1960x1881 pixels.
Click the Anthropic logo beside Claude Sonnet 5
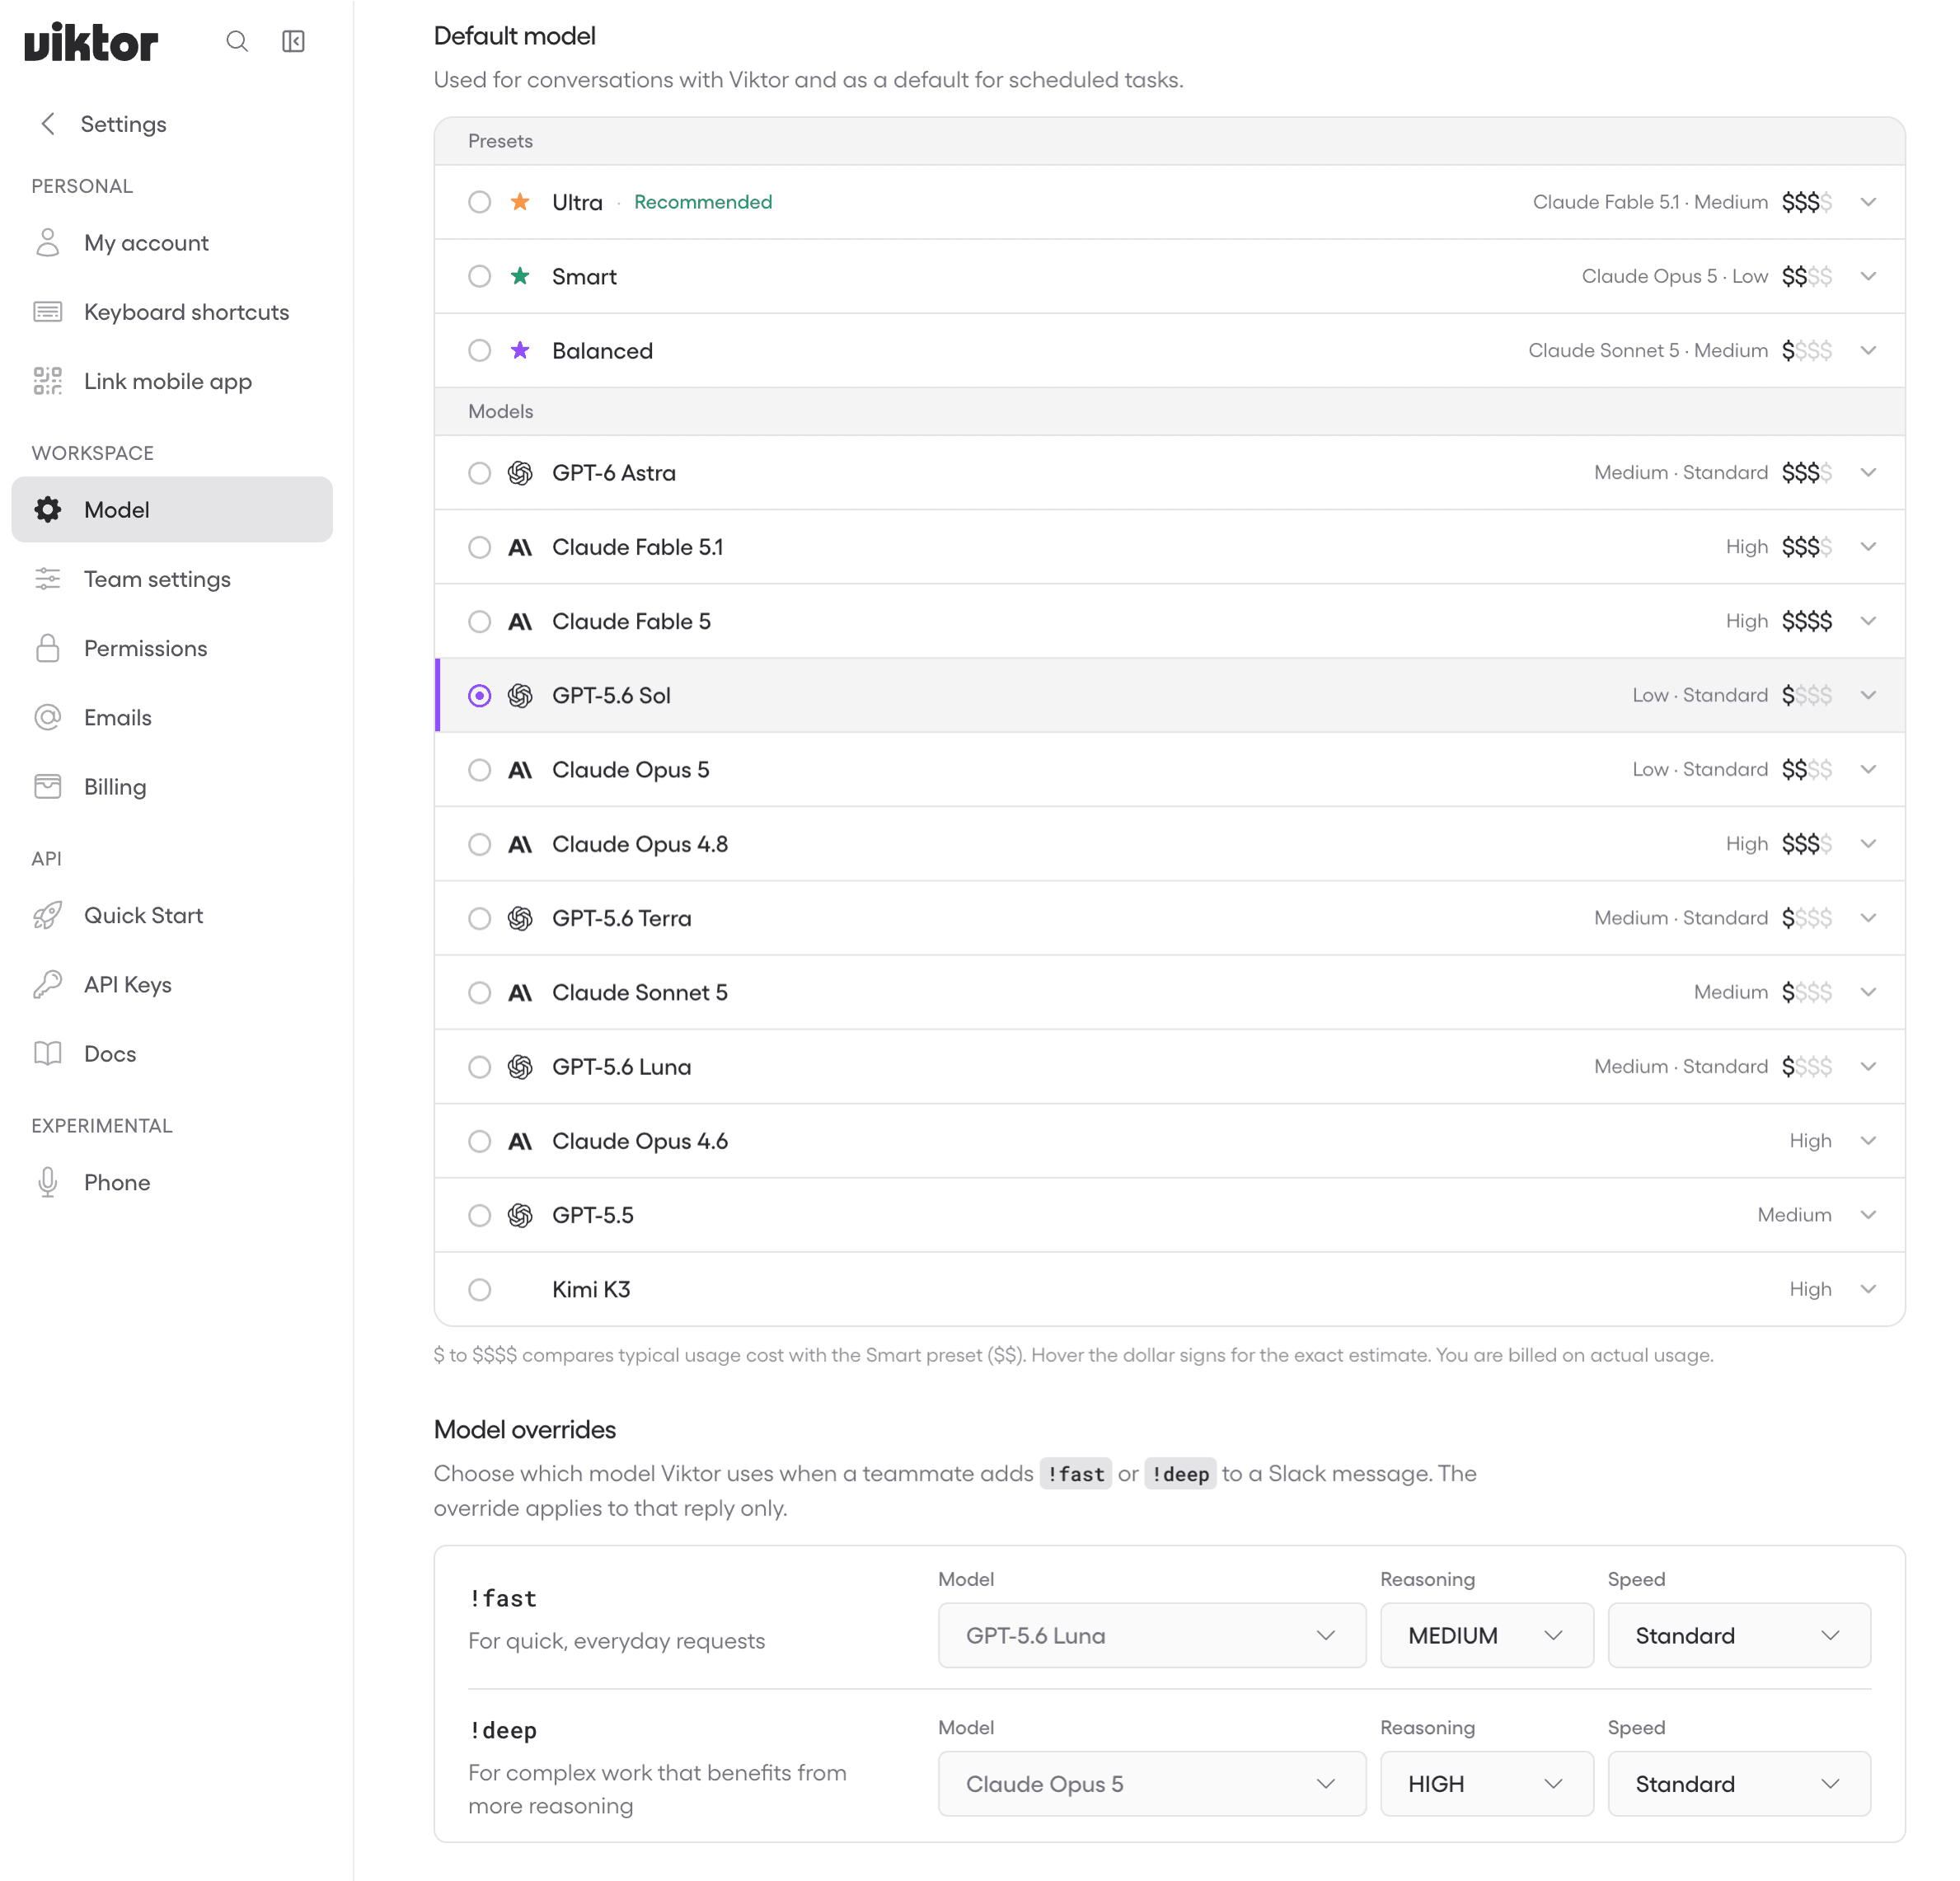[x=520, y=993]
